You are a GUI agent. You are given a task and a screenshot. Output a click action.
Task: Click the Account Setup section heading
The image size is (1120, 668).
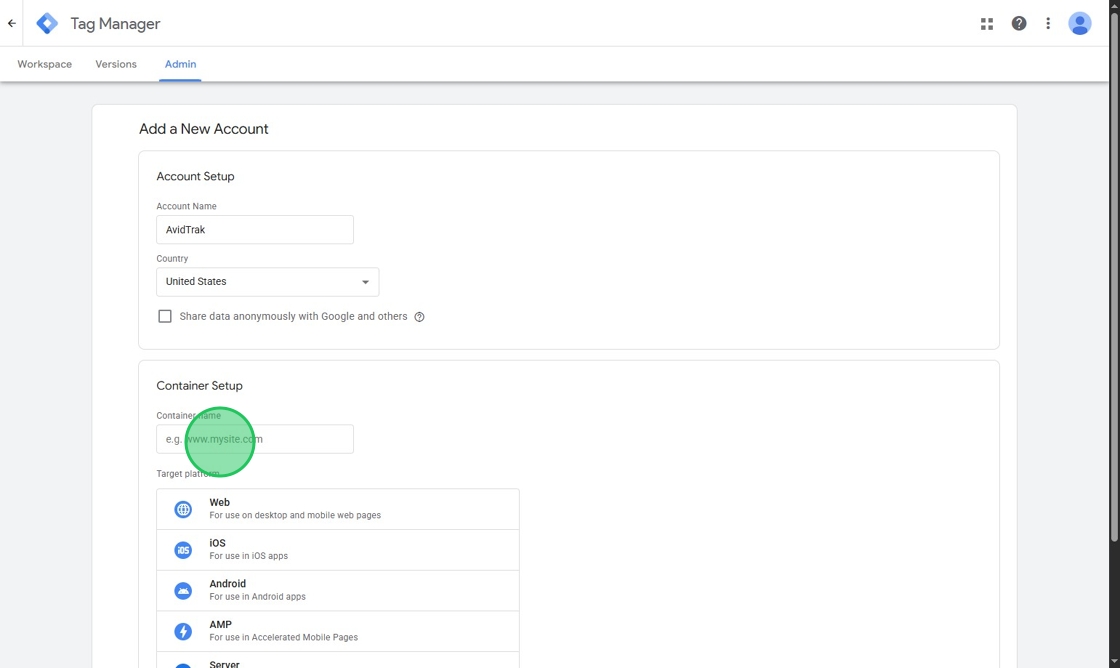(195, 176)
